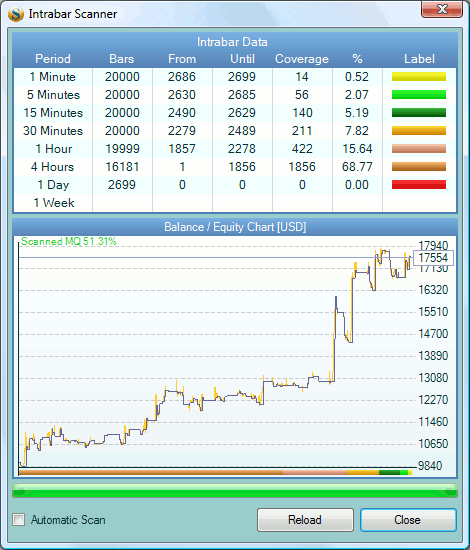Viewport: 470px width, 550px height.
Task: Click the percentage value 2.07
Action: click(357, 95)
